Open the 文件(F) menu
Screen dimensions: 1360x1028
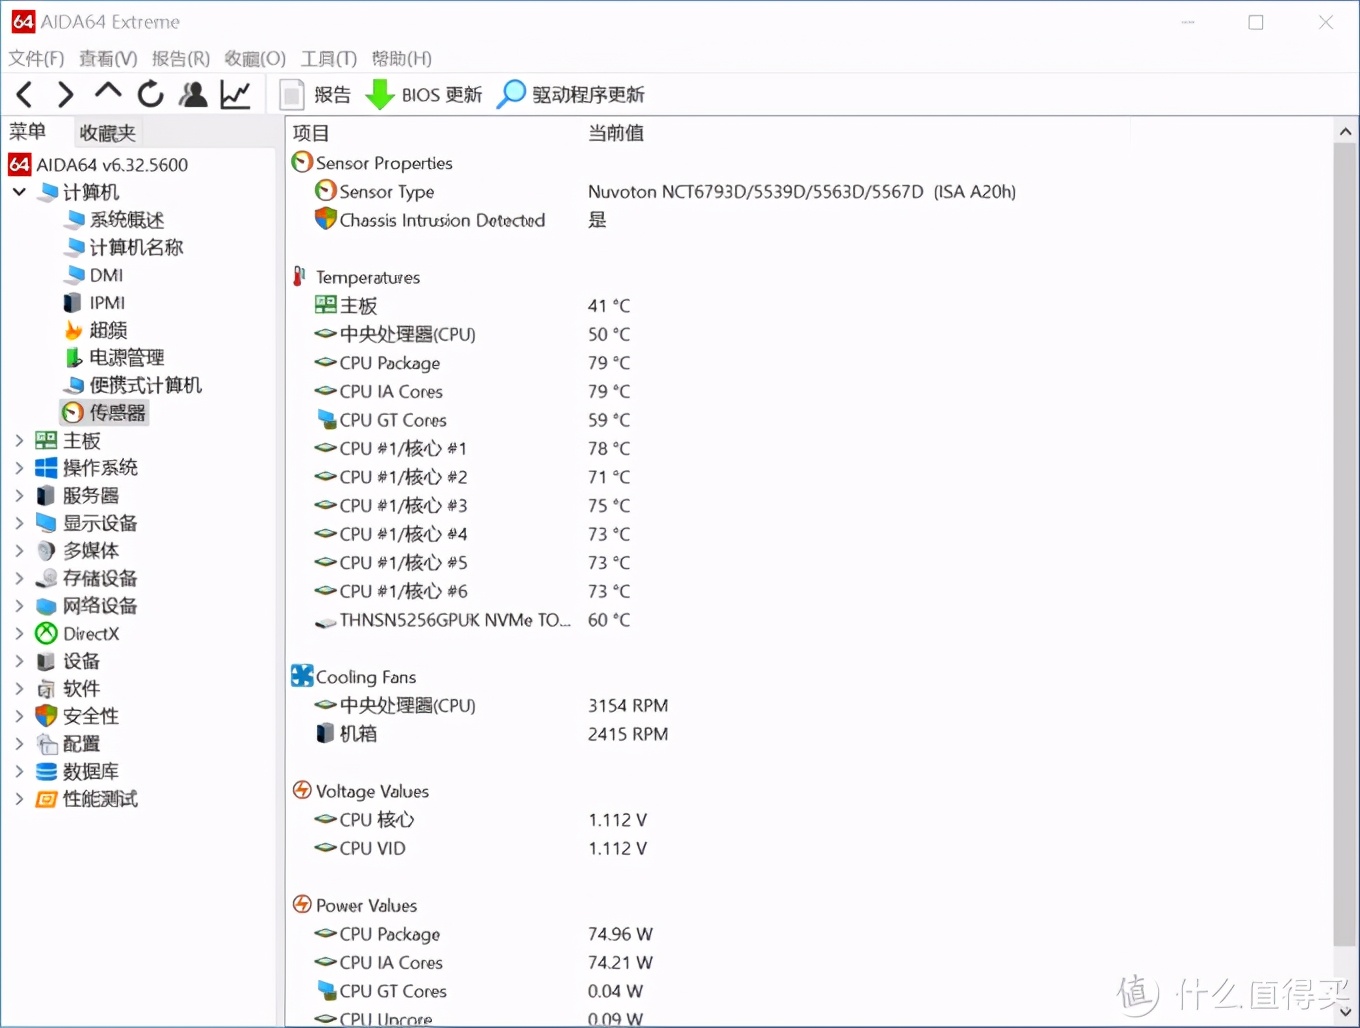click(37, 58)
